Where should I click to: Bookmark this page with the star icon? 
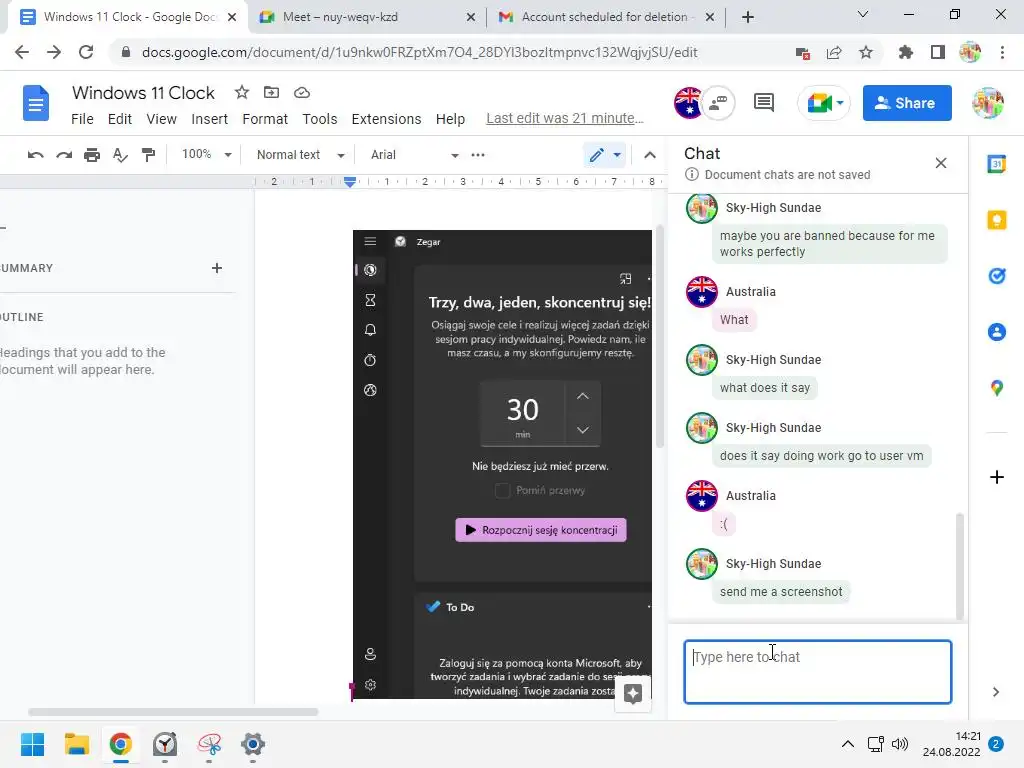(x=866, y=52)
